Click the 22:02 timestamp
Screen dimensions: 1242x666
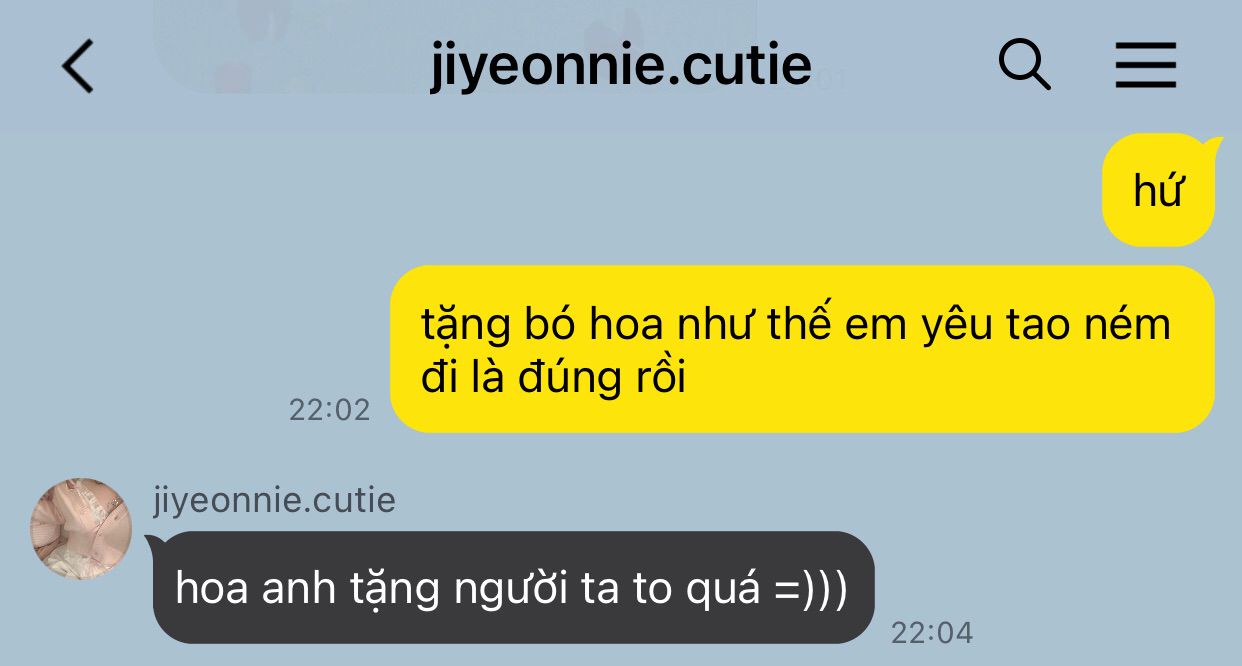329,410
